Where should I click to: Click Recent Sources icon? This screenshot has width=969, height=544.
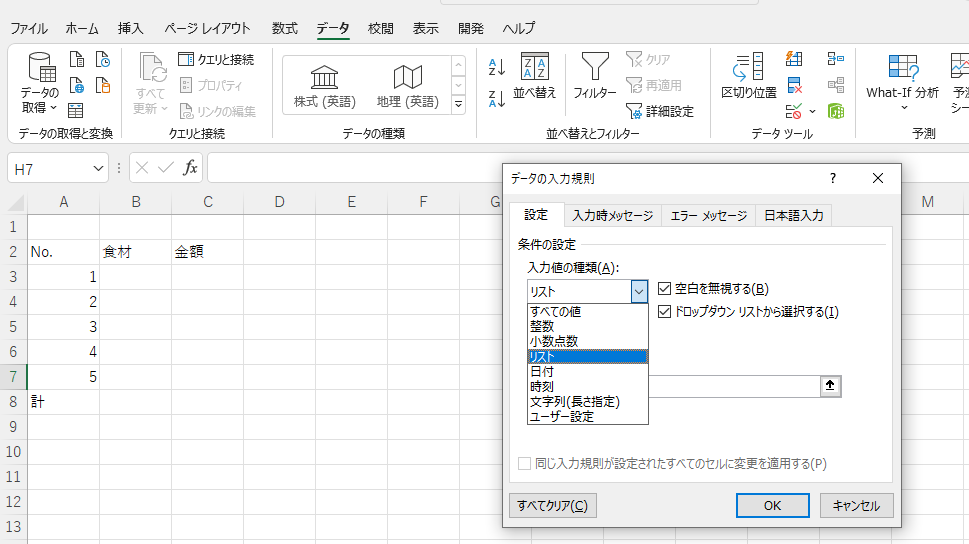click(x=103, y=59)
